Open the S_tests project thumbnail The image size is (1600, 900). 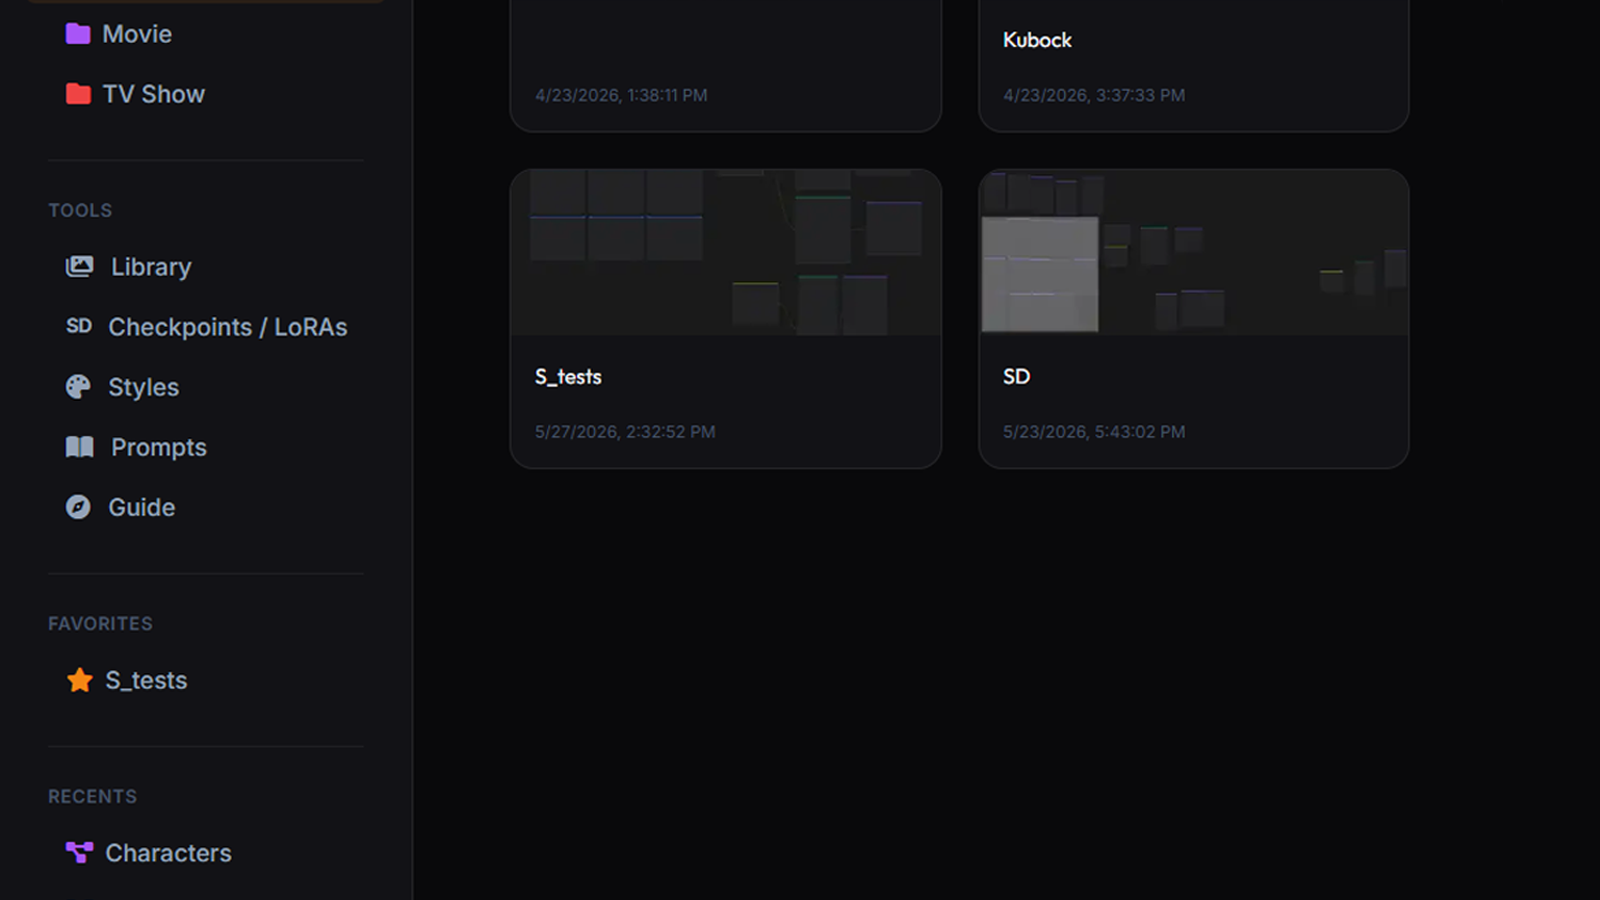coord(726,252)
